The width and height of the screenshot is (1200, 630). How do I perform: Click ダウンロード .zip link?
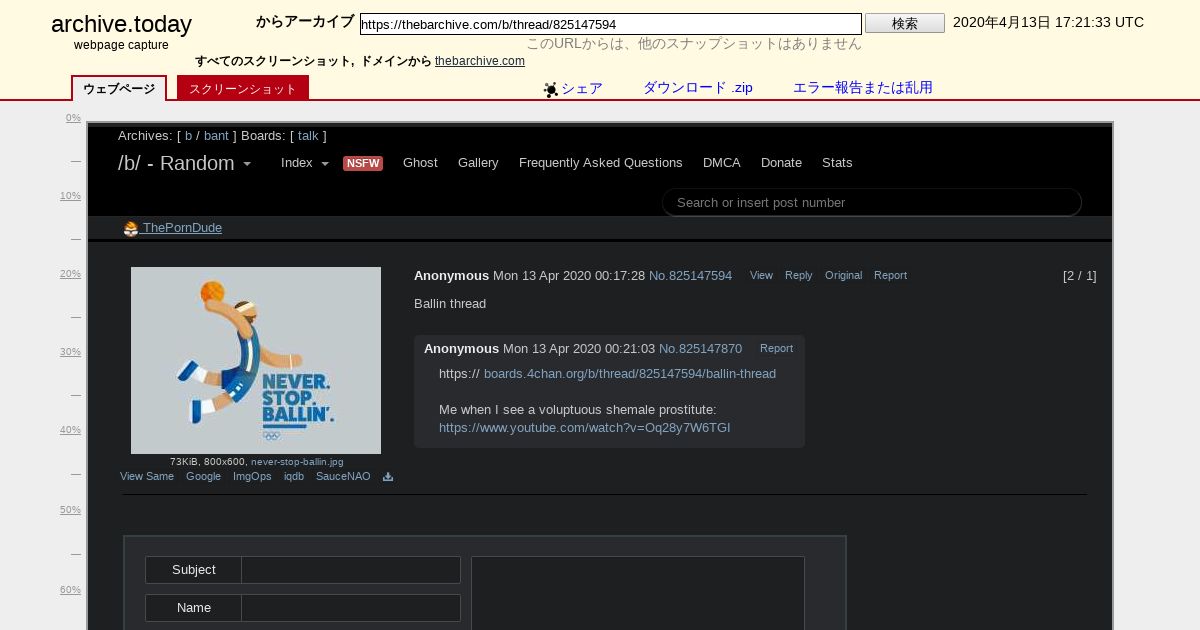(698, 88)
